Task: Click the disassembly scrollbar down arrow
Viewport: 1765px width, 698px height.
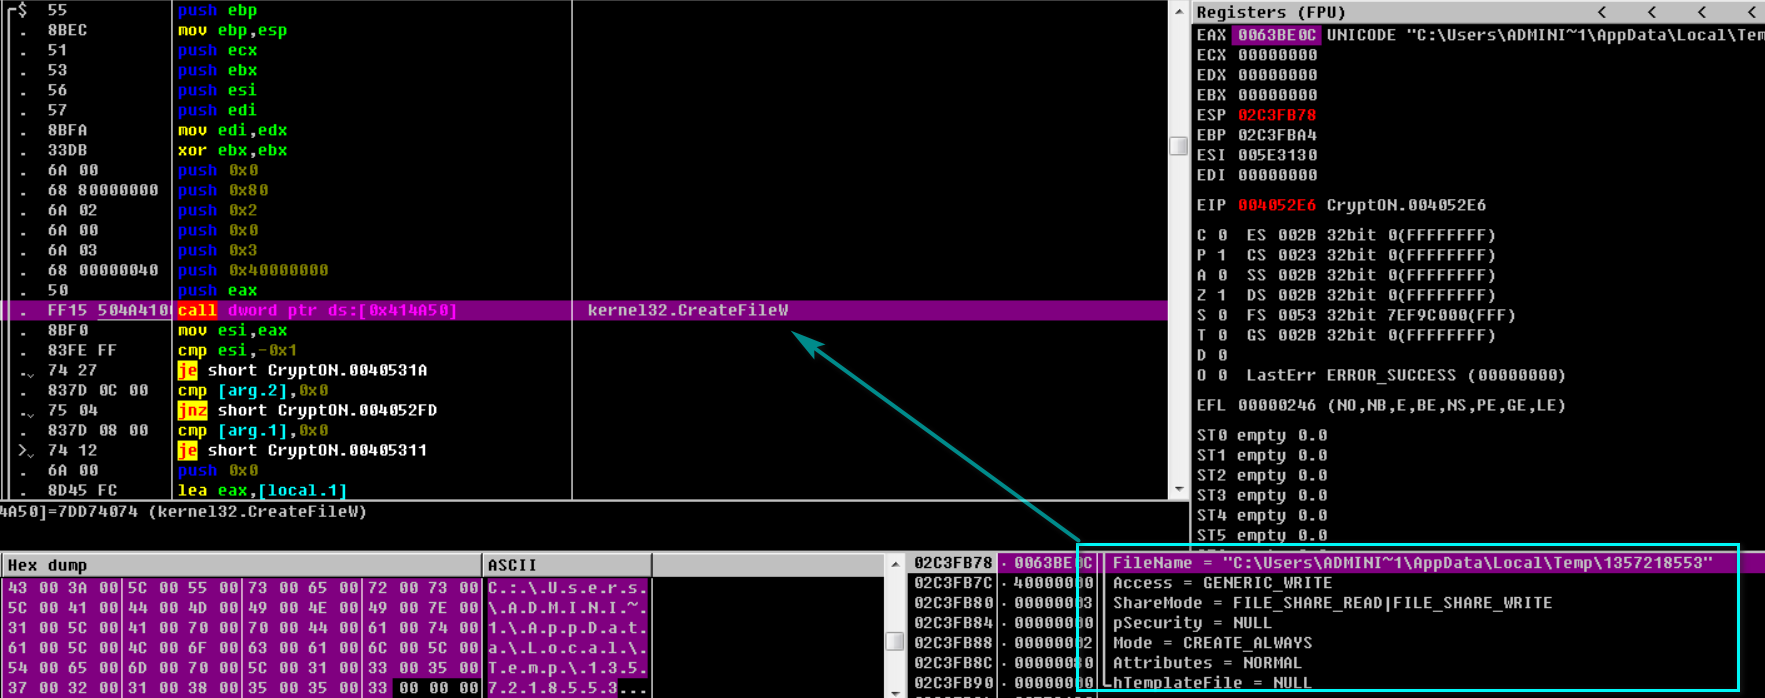Action: [x=1178, y=489]
